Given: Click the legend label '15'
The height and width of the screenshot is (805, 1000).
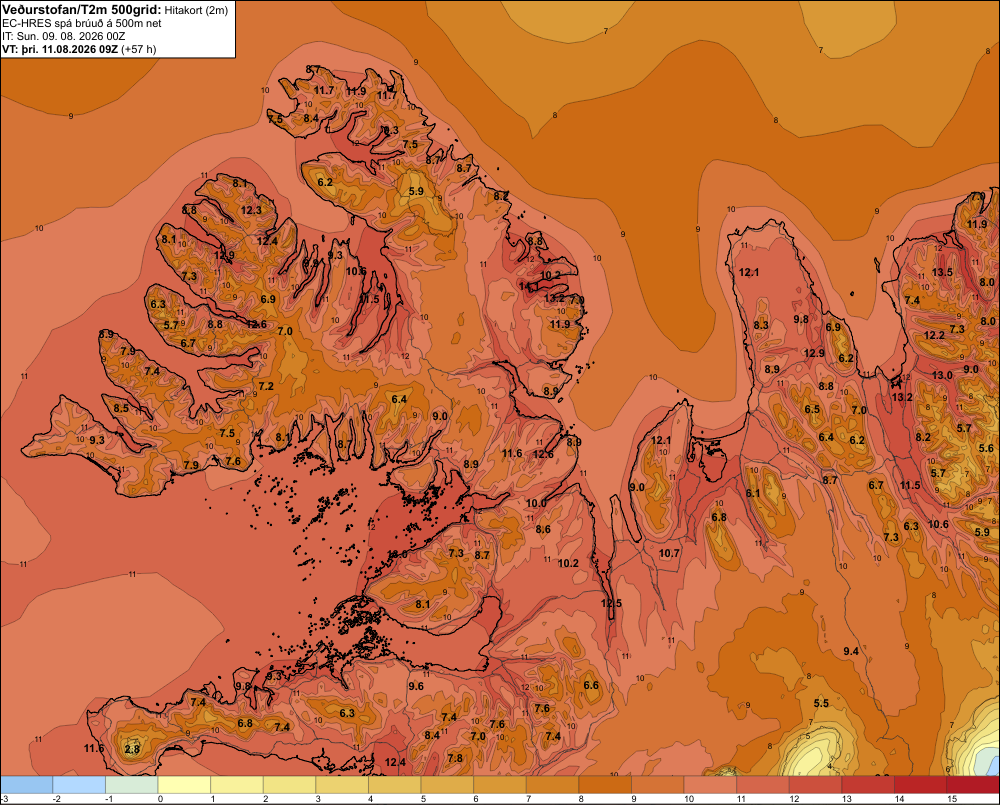Looking at the screenshot, I should [x=952, y=799].
